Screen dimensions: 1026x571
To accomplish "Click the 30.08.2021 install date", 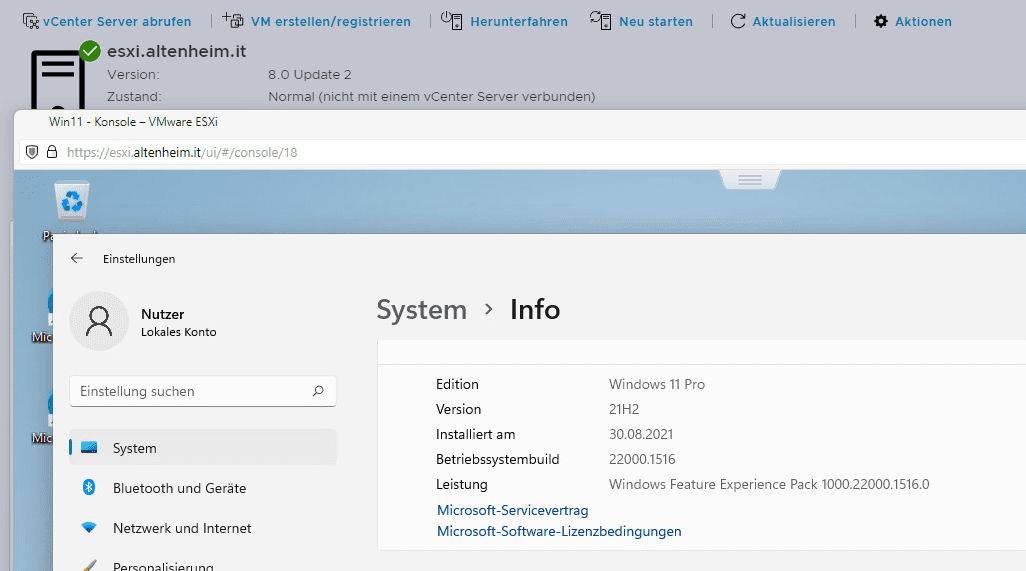I will click(641, 434).
